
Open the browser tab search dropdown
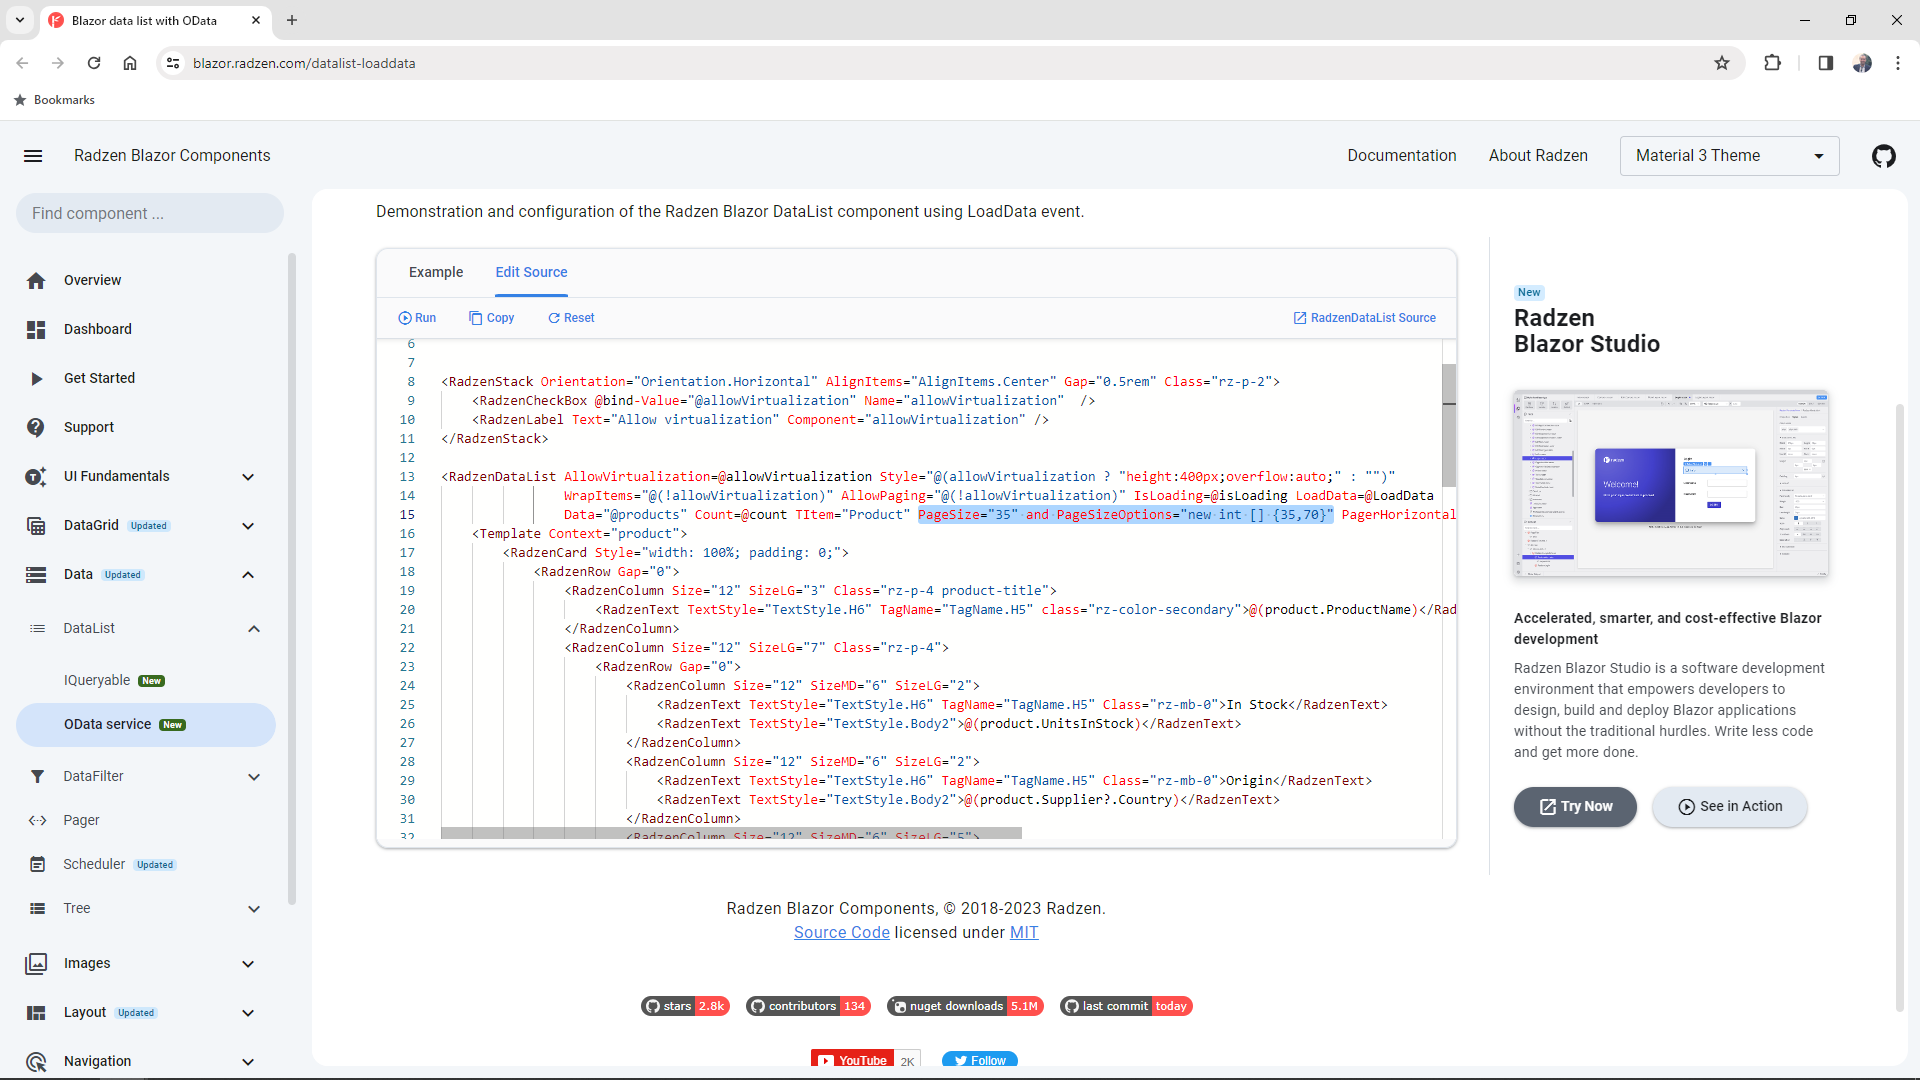20,20
